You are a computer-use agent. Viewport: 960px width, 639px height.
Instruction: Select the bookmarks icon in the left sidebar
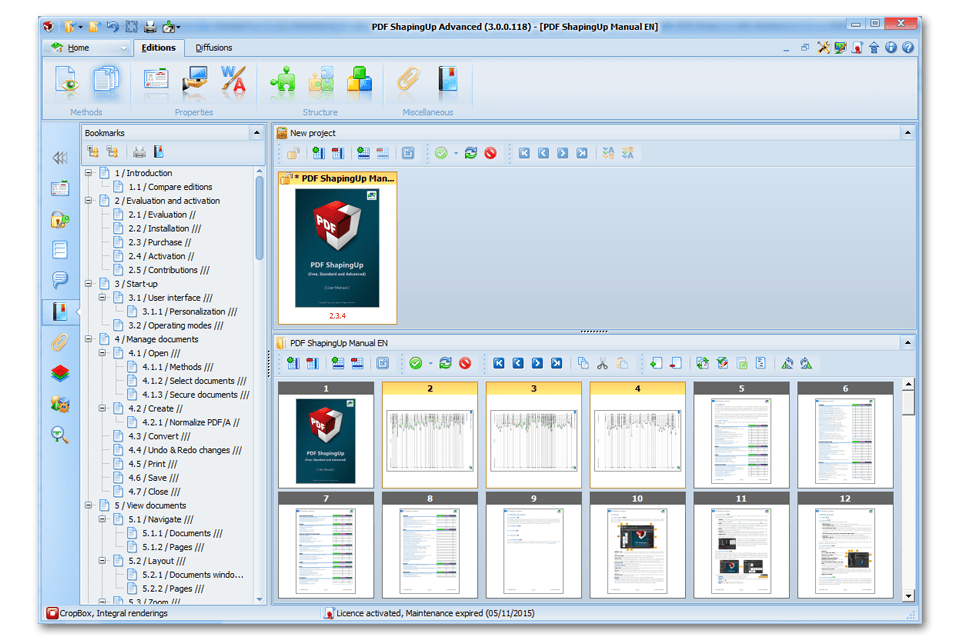click(59, 311)
